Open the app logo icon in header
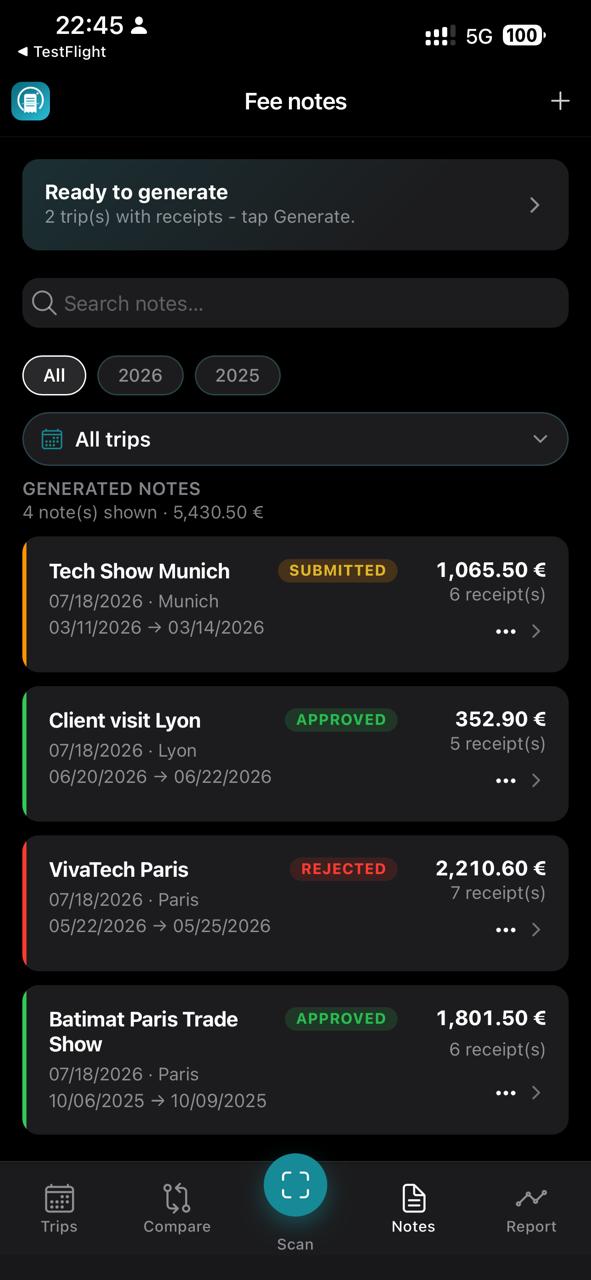Screen dimensions: 591x1280 click(x=31, y=101)
